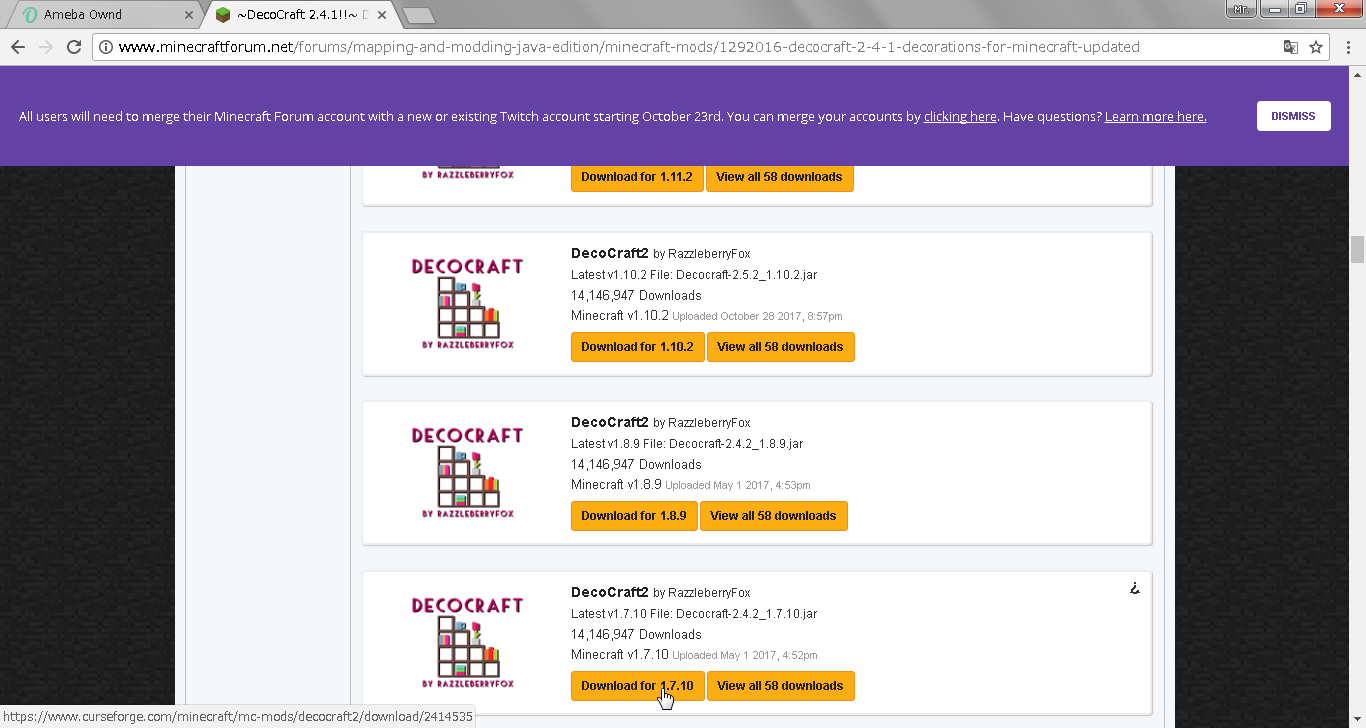Bookmark this page with the star icon
Screen dimensions: 1366x728
[x=1316, y=47]
